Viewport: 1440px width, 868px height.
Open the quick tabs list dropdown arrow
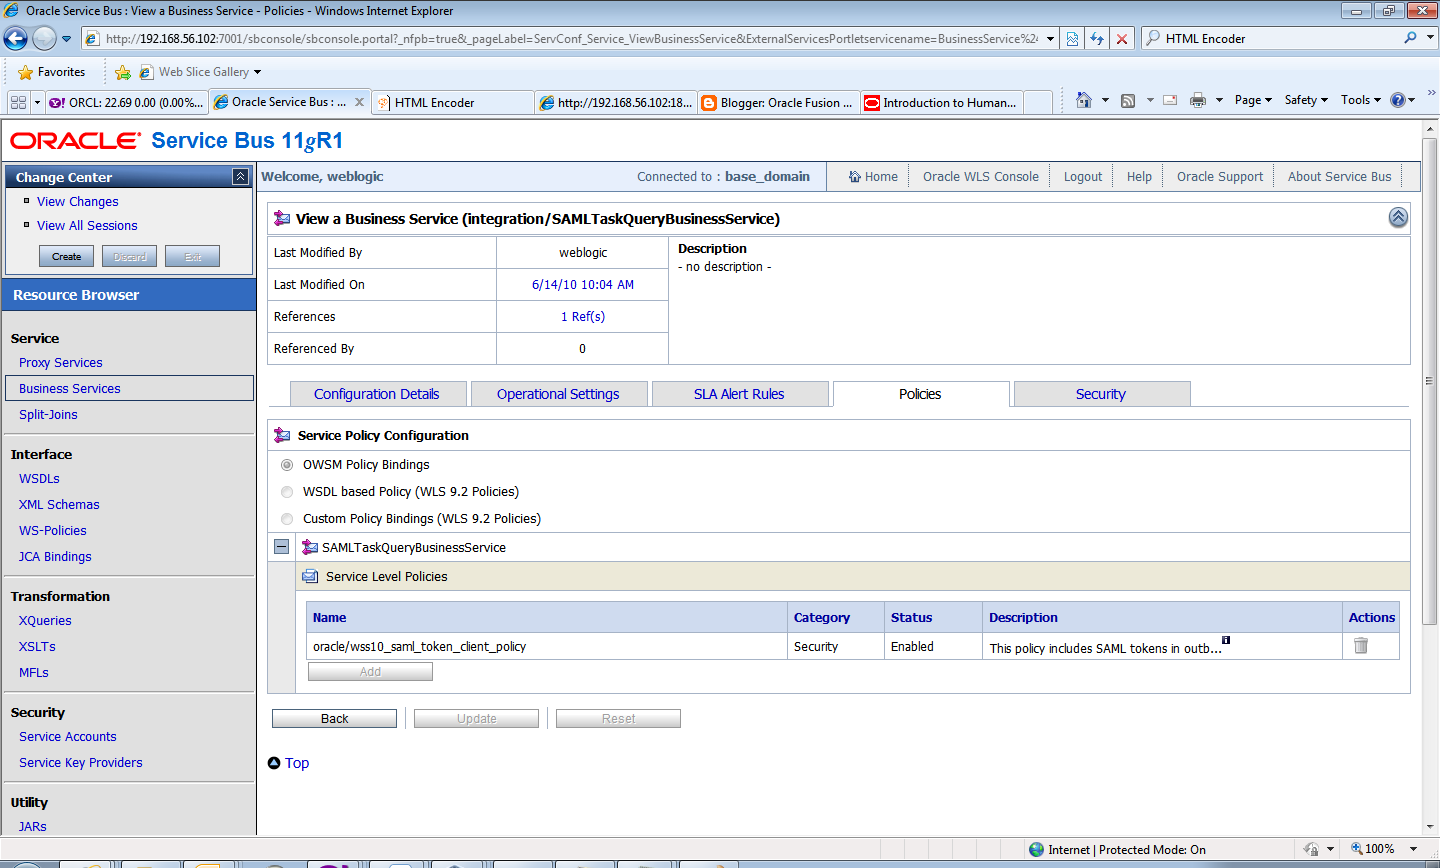37,102
